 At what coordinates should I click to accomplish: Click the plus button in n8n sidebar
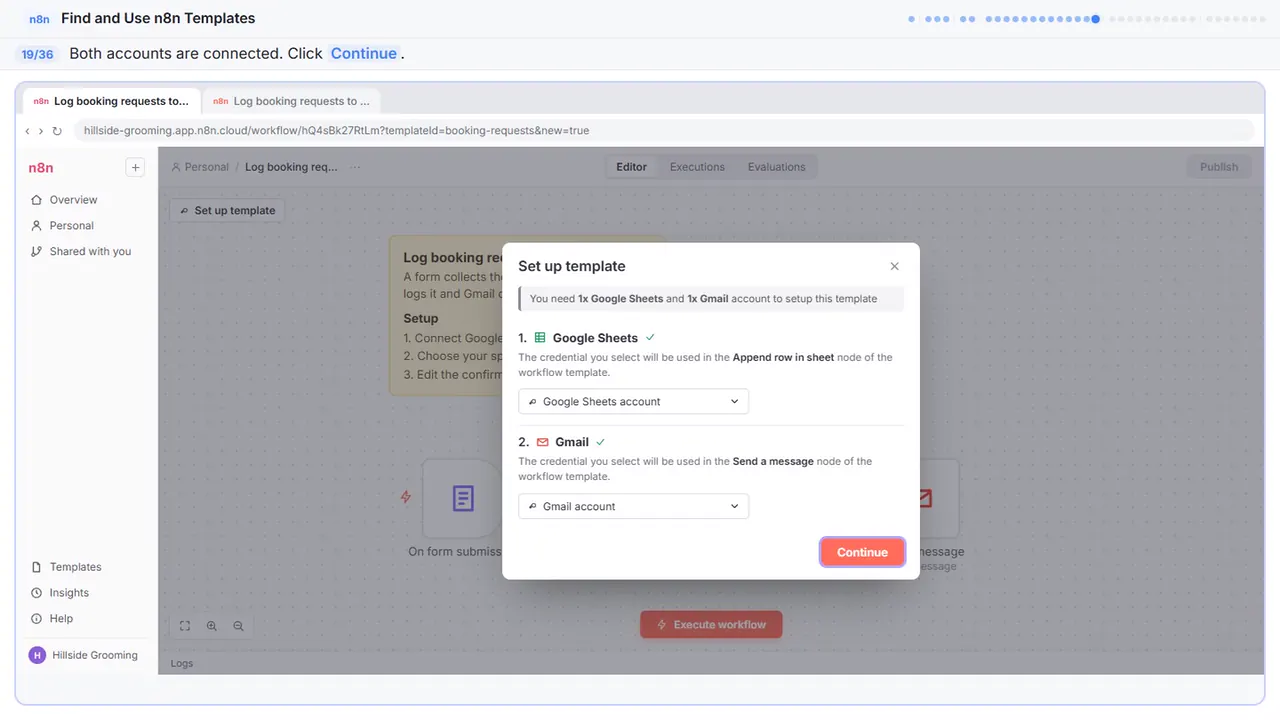point(135,168)
